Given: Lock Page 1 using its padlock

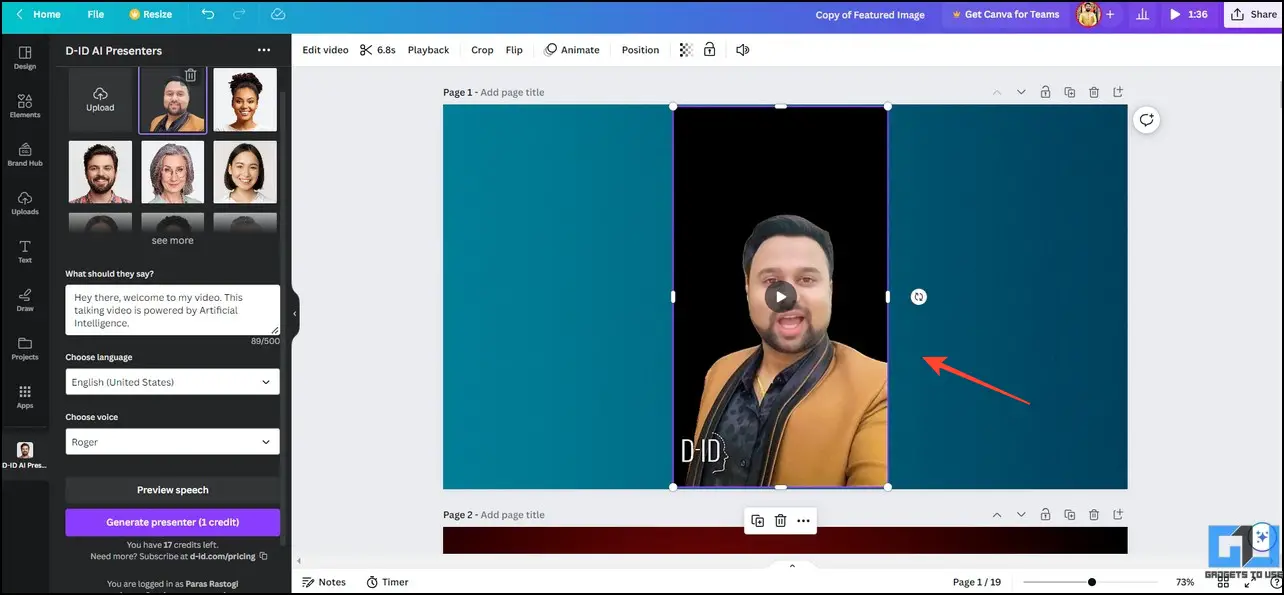Looking at the screenshot, I should pos(1045,92).
